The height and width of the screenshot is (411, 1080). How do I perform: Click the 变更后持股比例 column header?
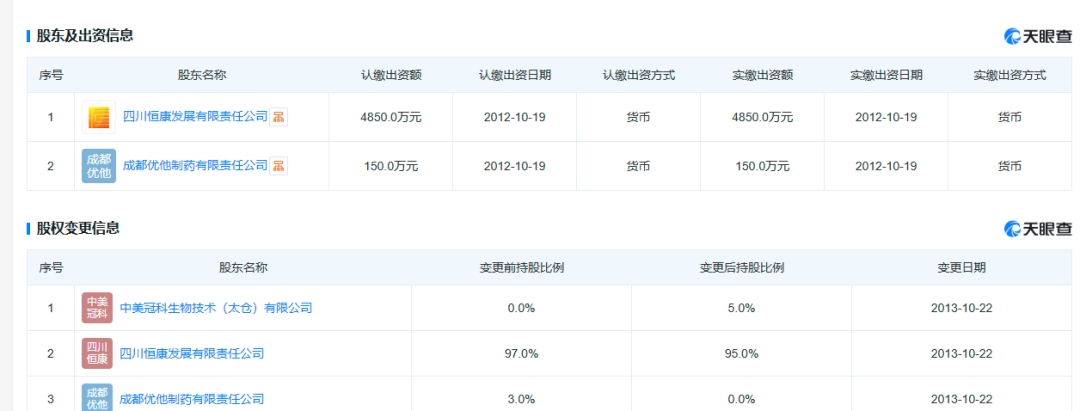(742, 268)
